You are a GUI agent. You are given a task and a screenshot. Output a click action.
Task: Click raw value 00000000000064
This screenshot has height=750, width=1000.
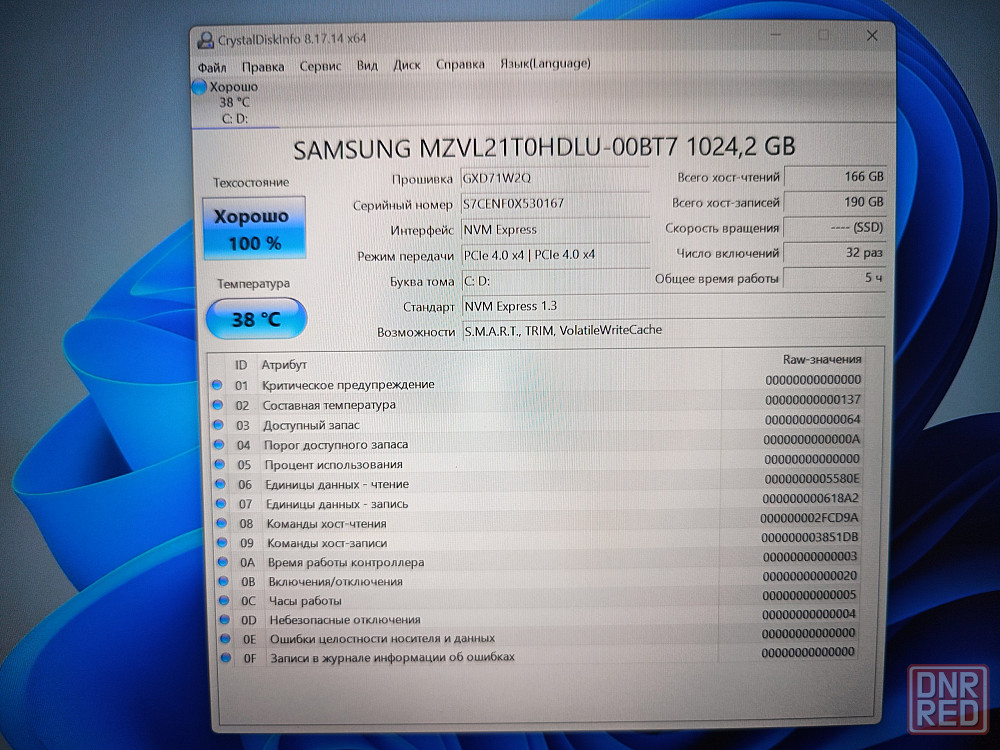click(x=812, y=420)
